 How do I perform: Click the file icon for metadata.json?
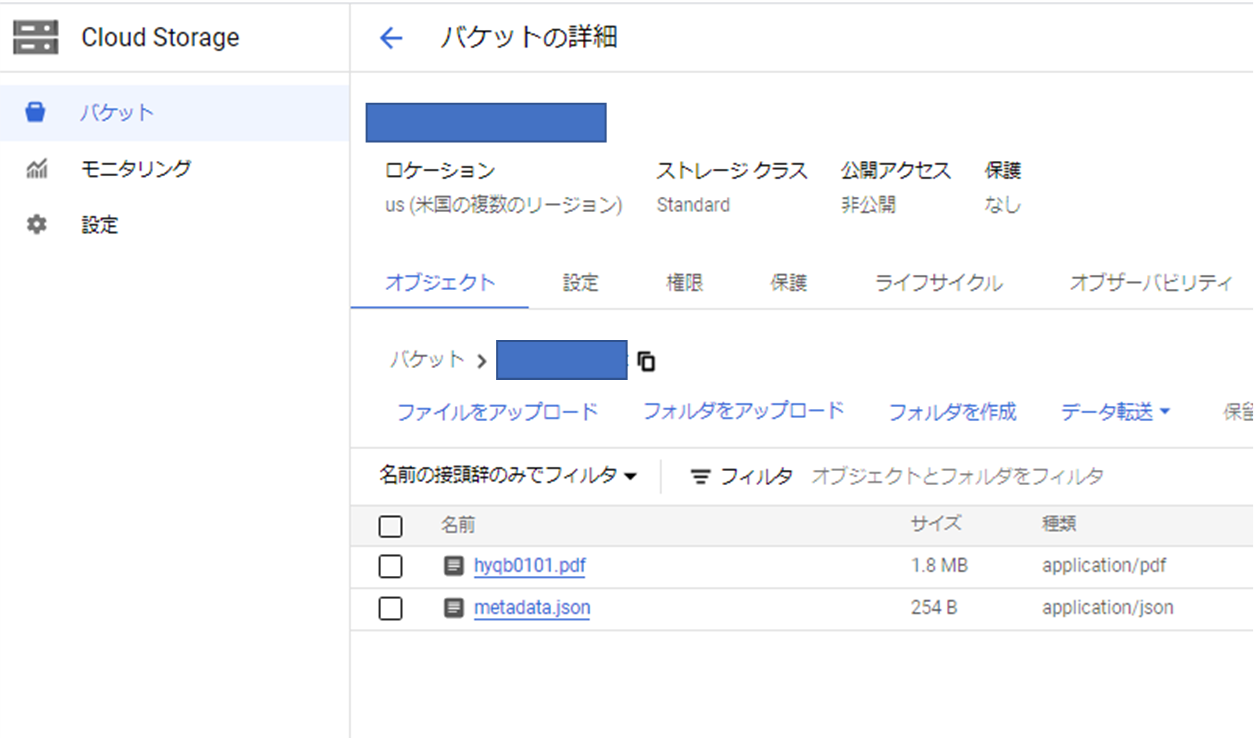coord(454,607)
